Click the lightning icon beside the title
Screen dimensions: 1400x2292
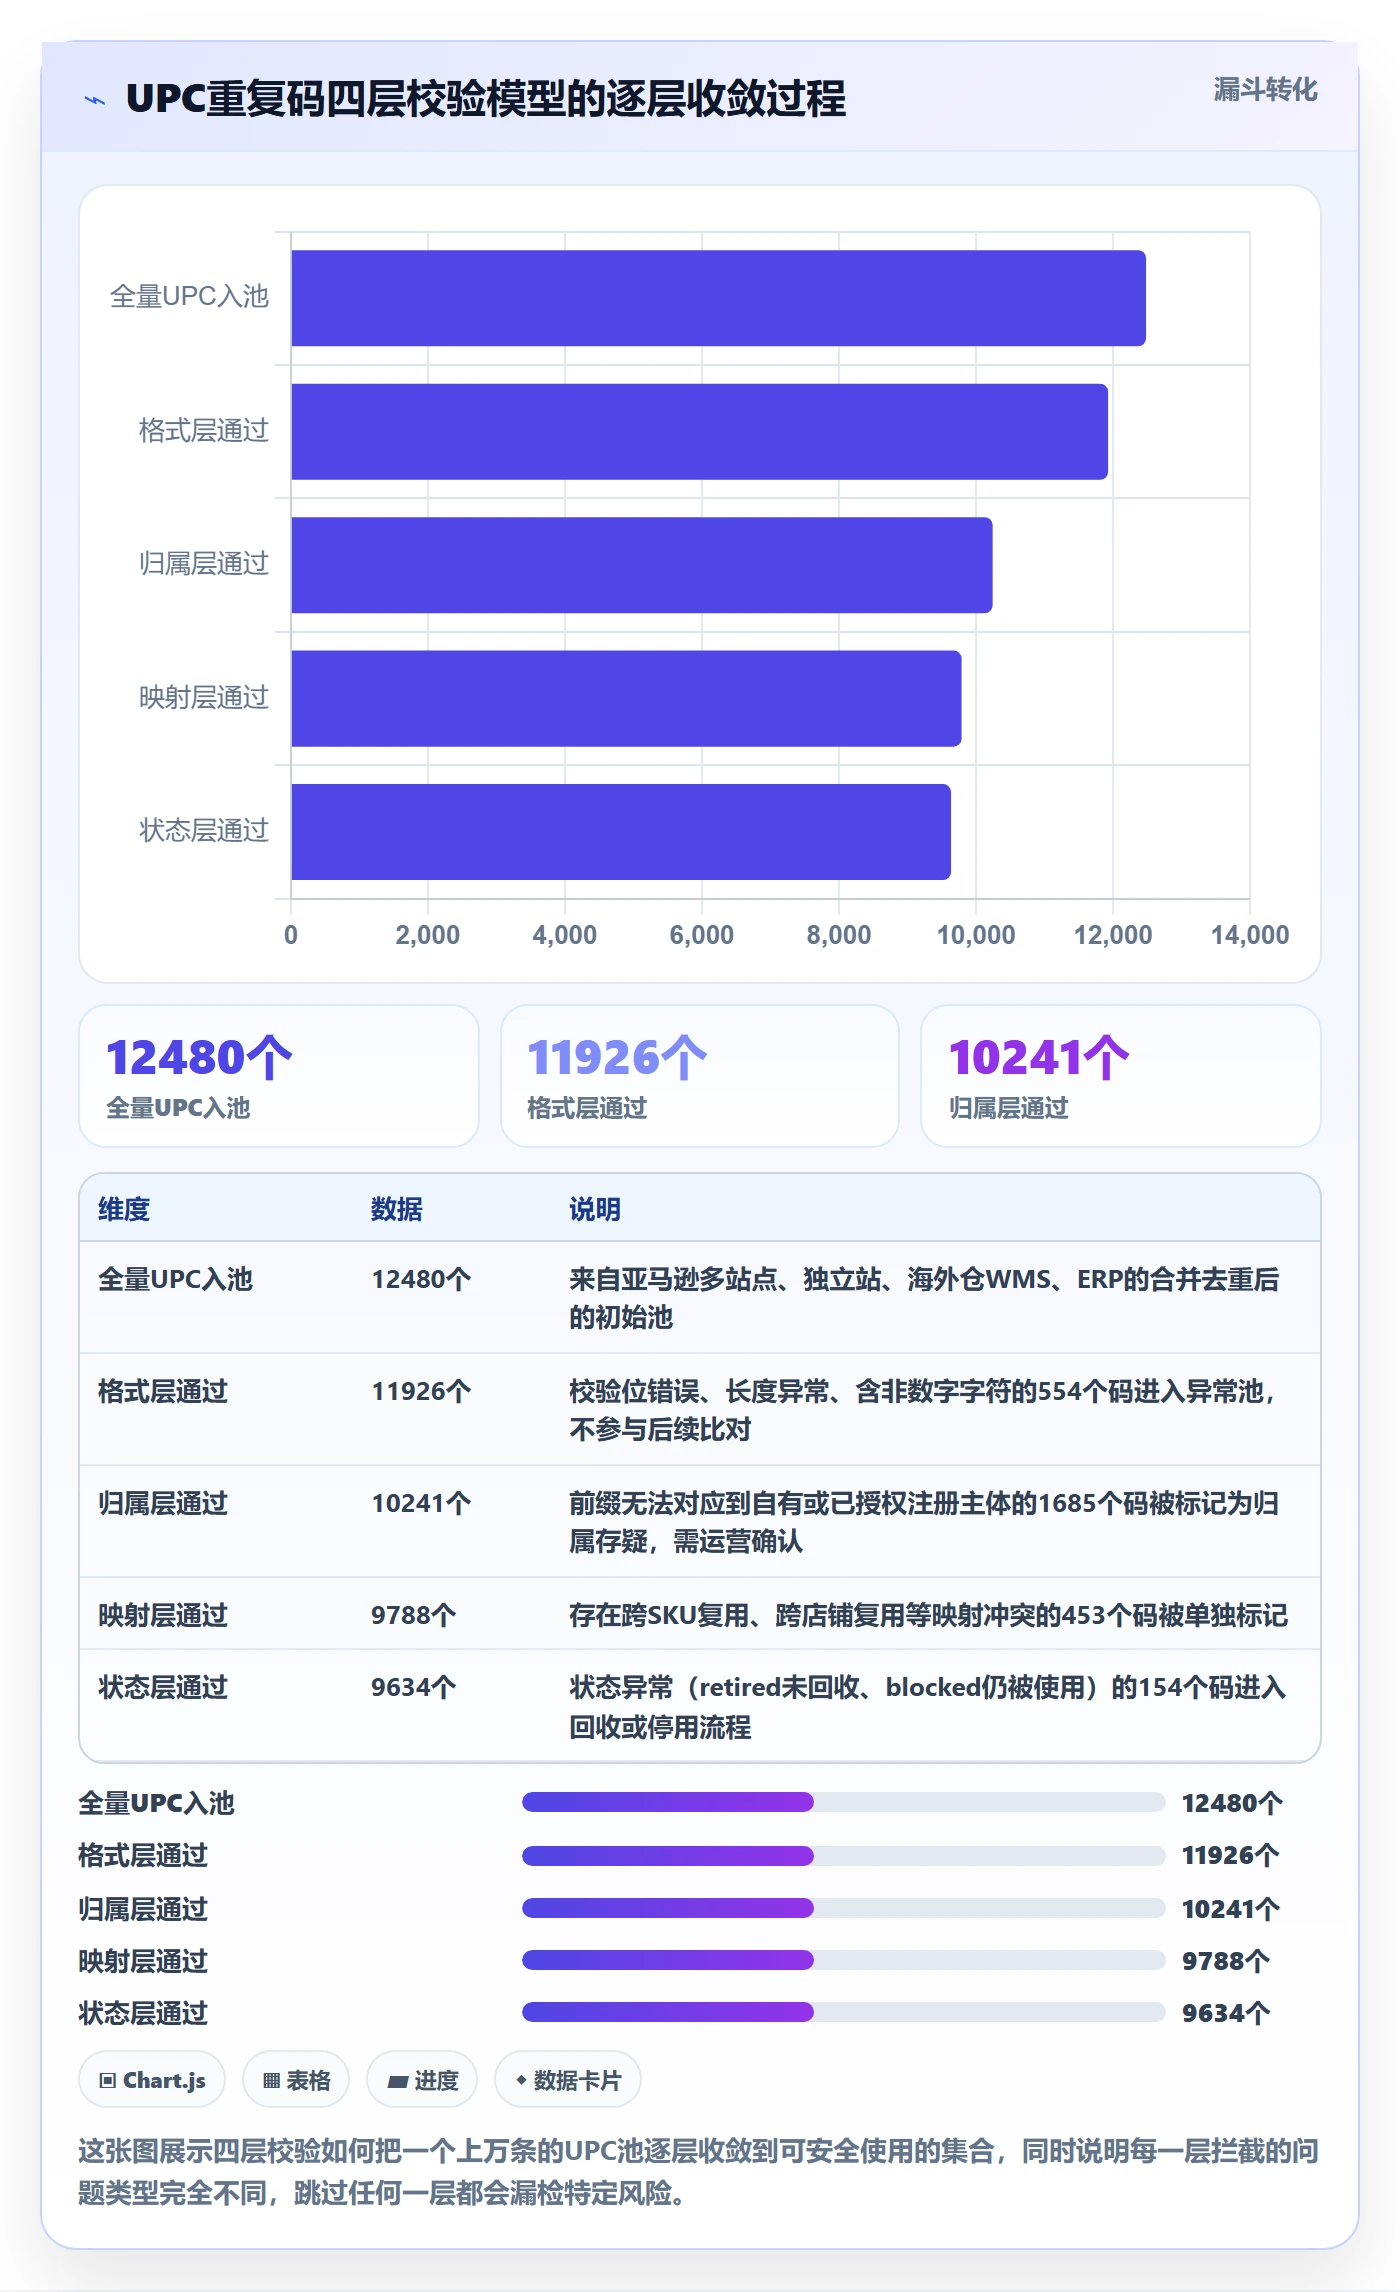pyautogui.click(x=95, y=100)
